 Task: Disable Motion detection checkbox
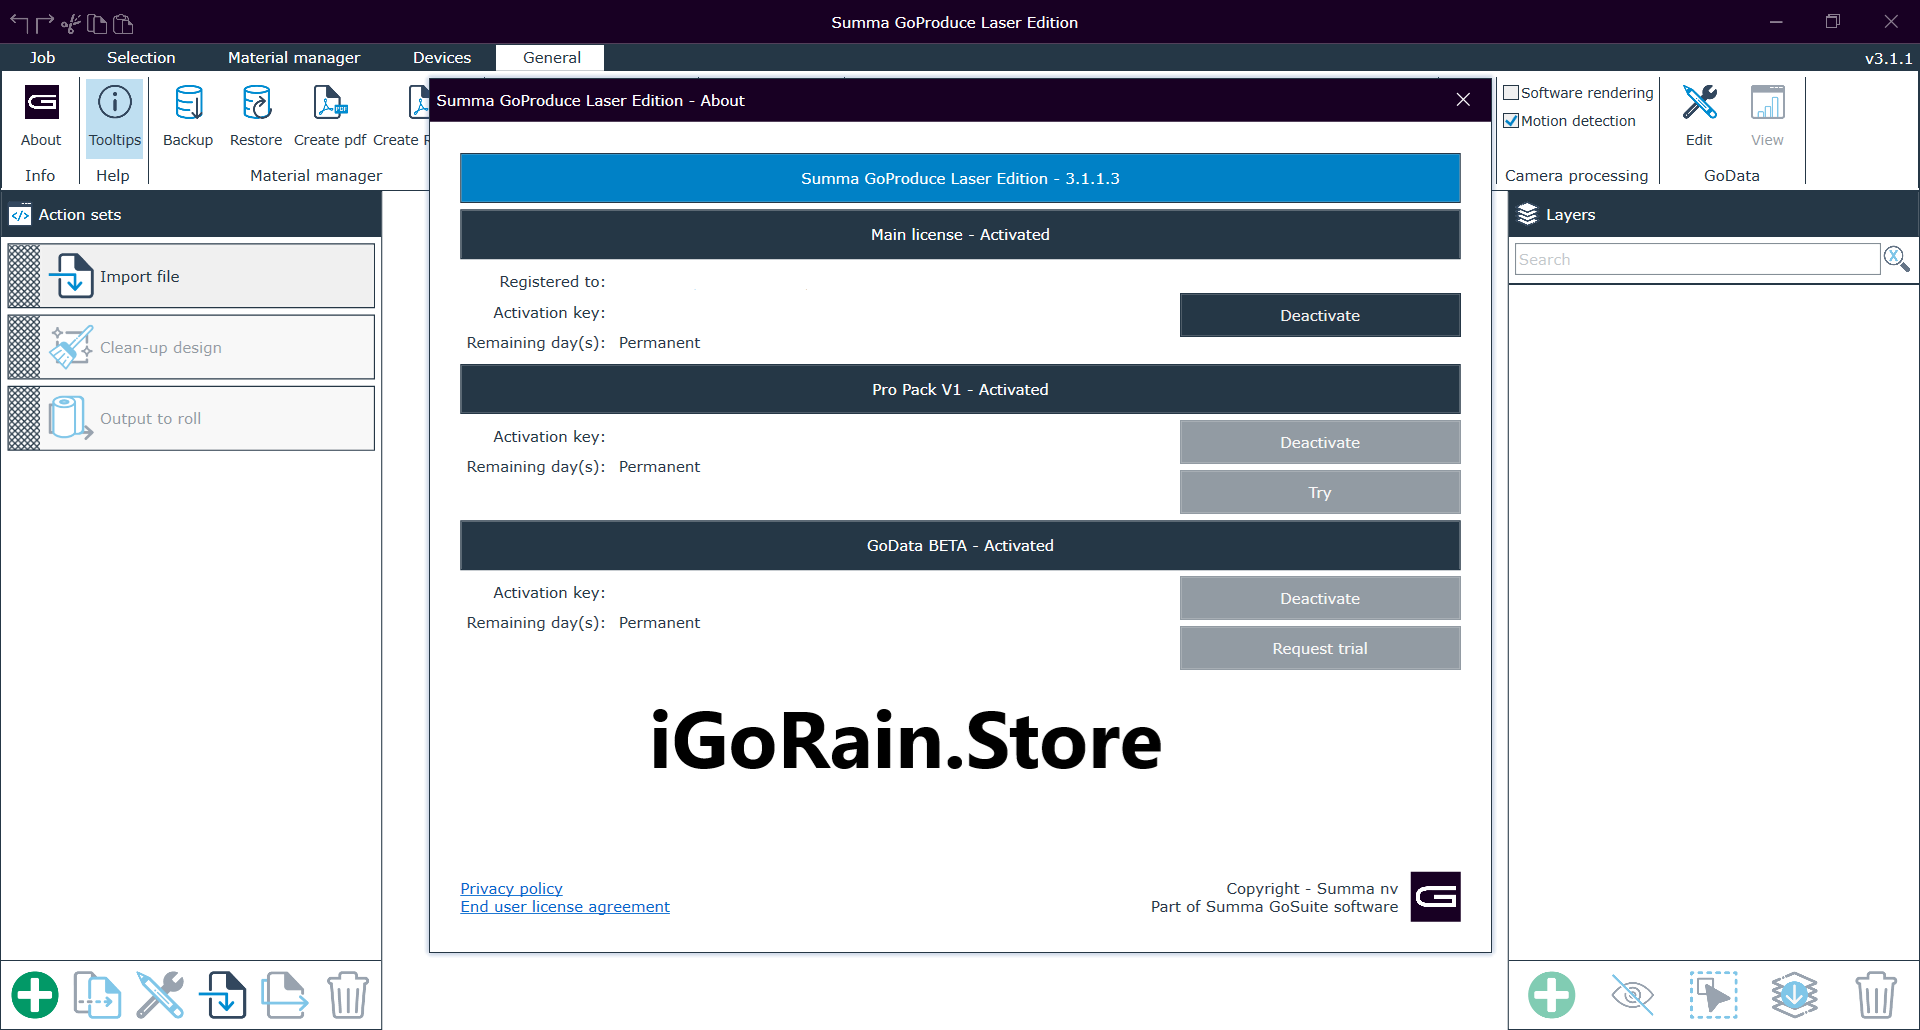click(1512, 121)
